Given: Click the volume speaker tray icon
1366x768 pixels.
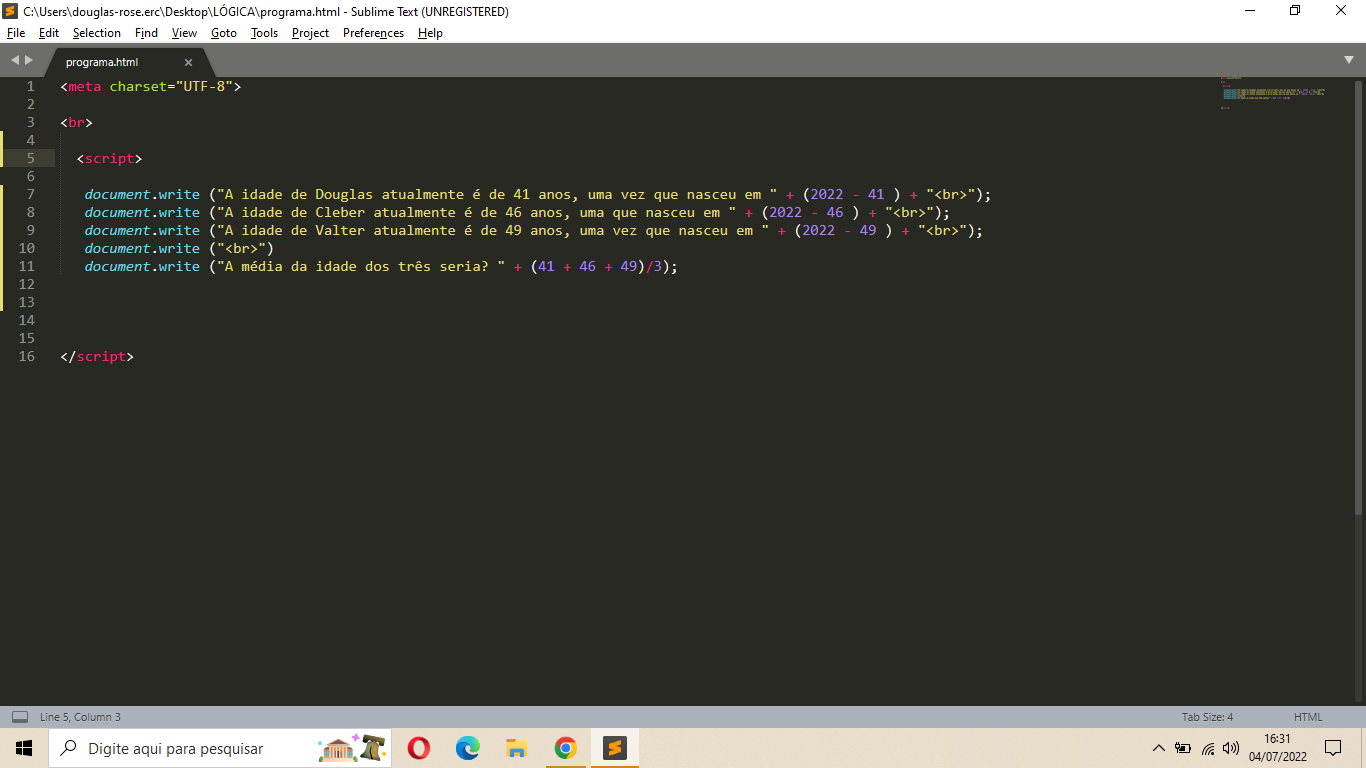Looking at the screenshot, I should coord(1231,748).
